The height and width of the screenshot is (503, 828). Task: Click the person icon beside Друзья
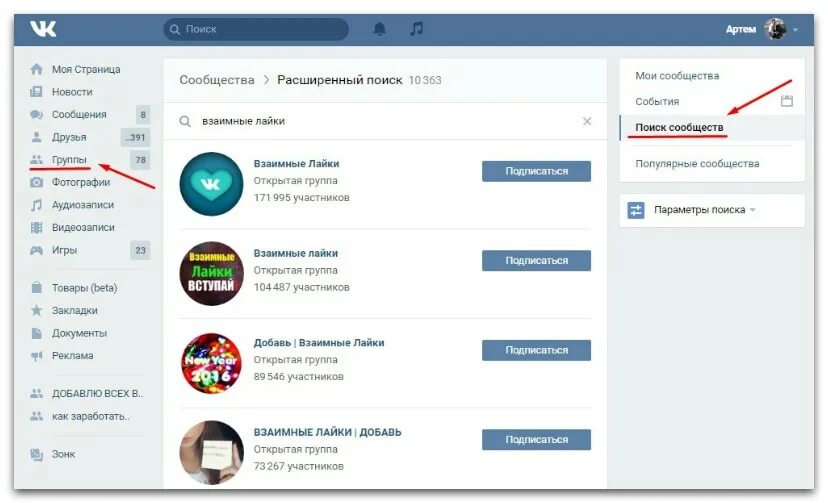tap(36, 137)
